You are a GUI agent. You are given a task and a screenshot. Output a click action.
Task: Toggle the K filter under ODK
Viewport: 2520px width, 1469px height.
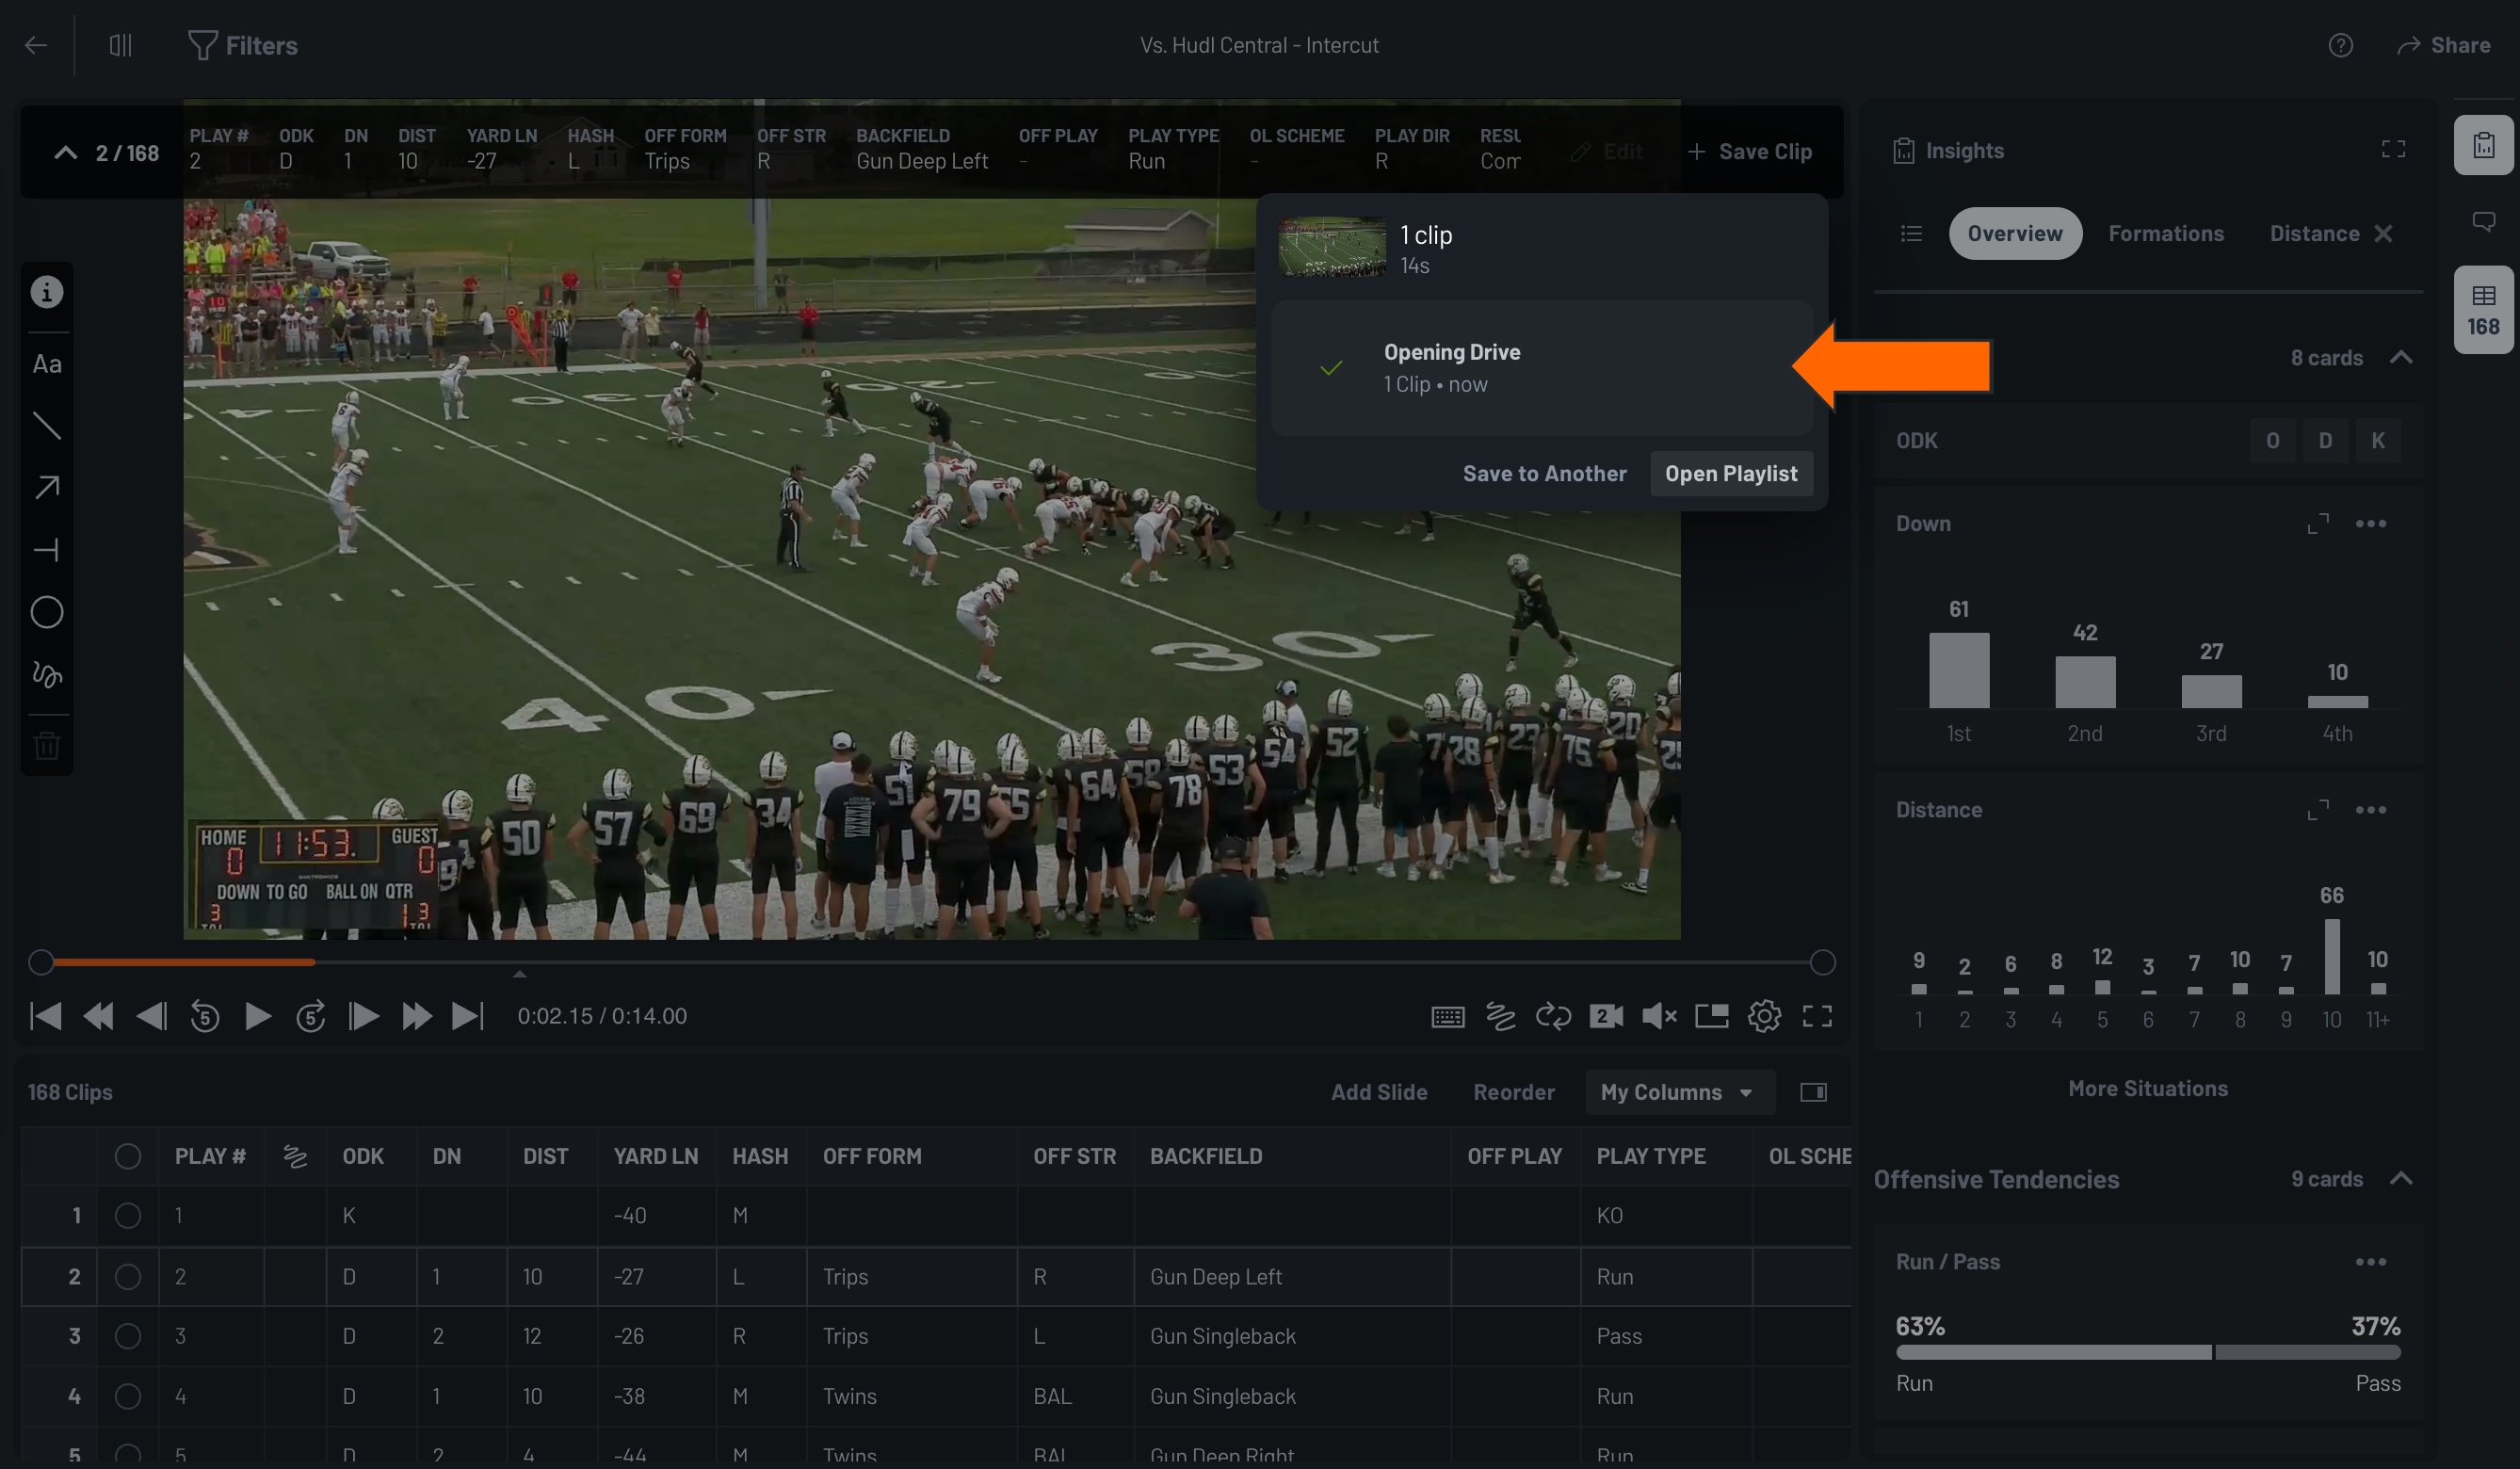click(2379, 440)
